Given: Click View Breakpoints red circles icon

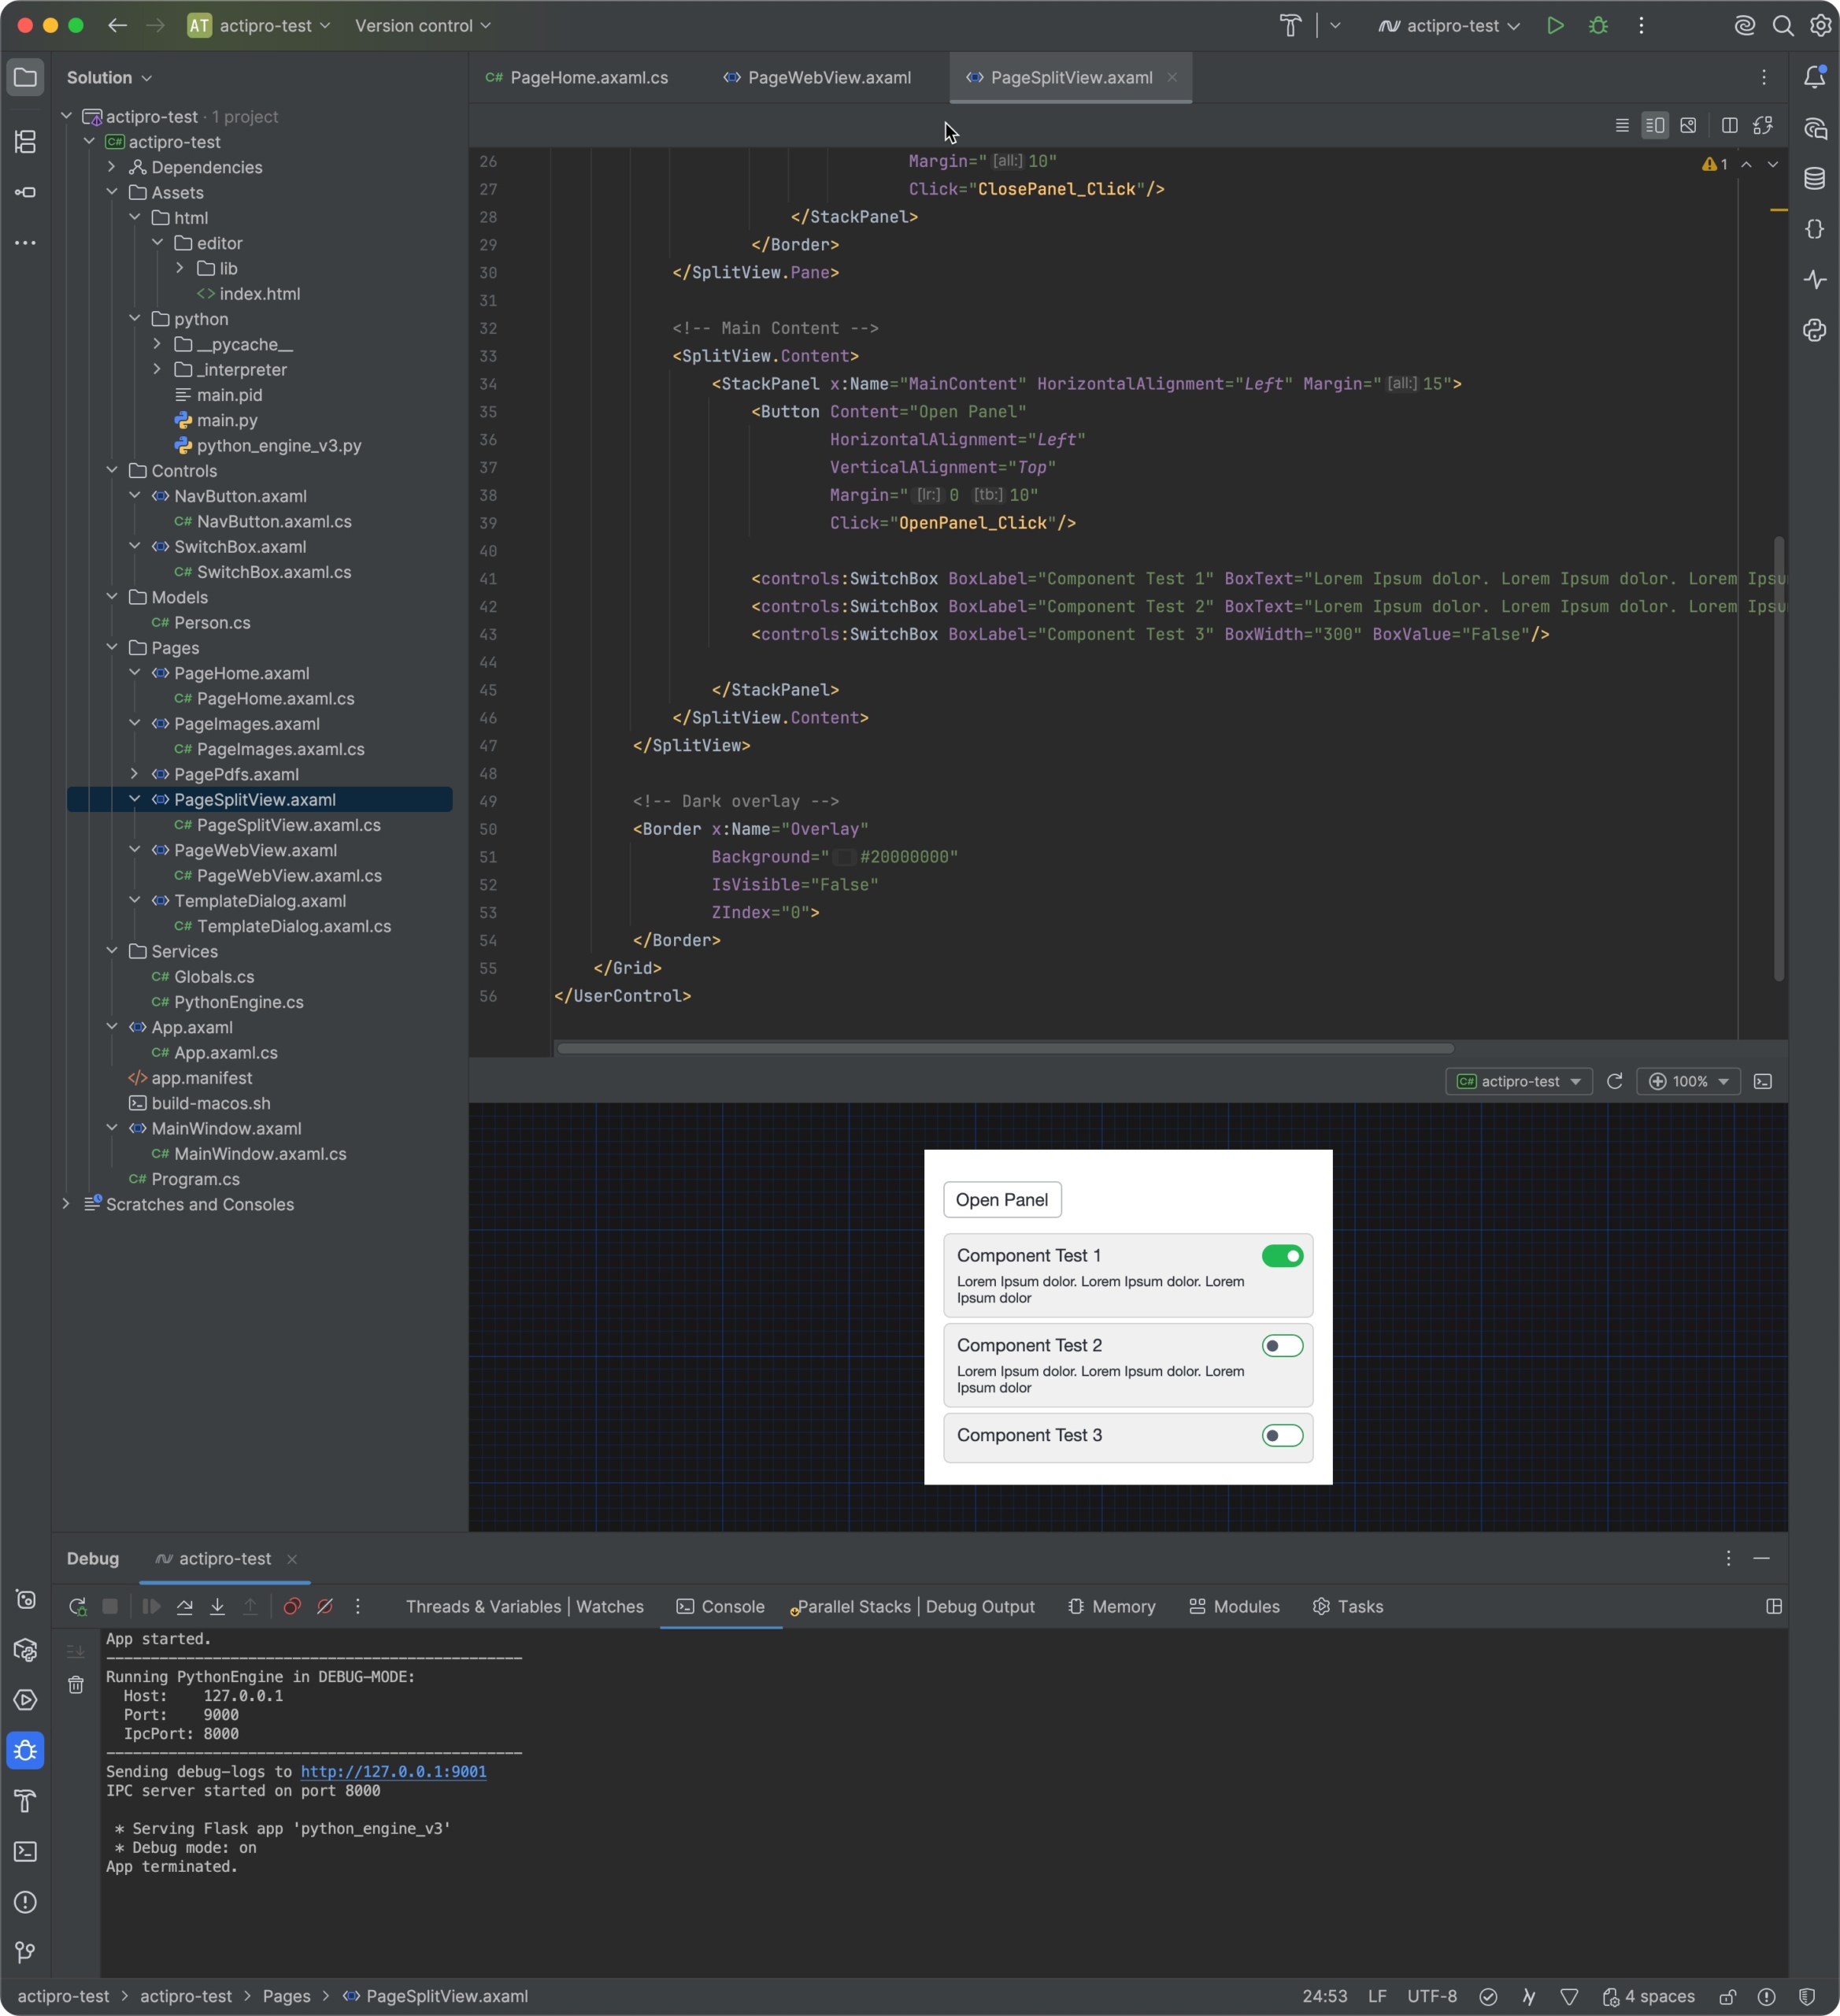Looking at the screenshot, I should (292, 1606).
